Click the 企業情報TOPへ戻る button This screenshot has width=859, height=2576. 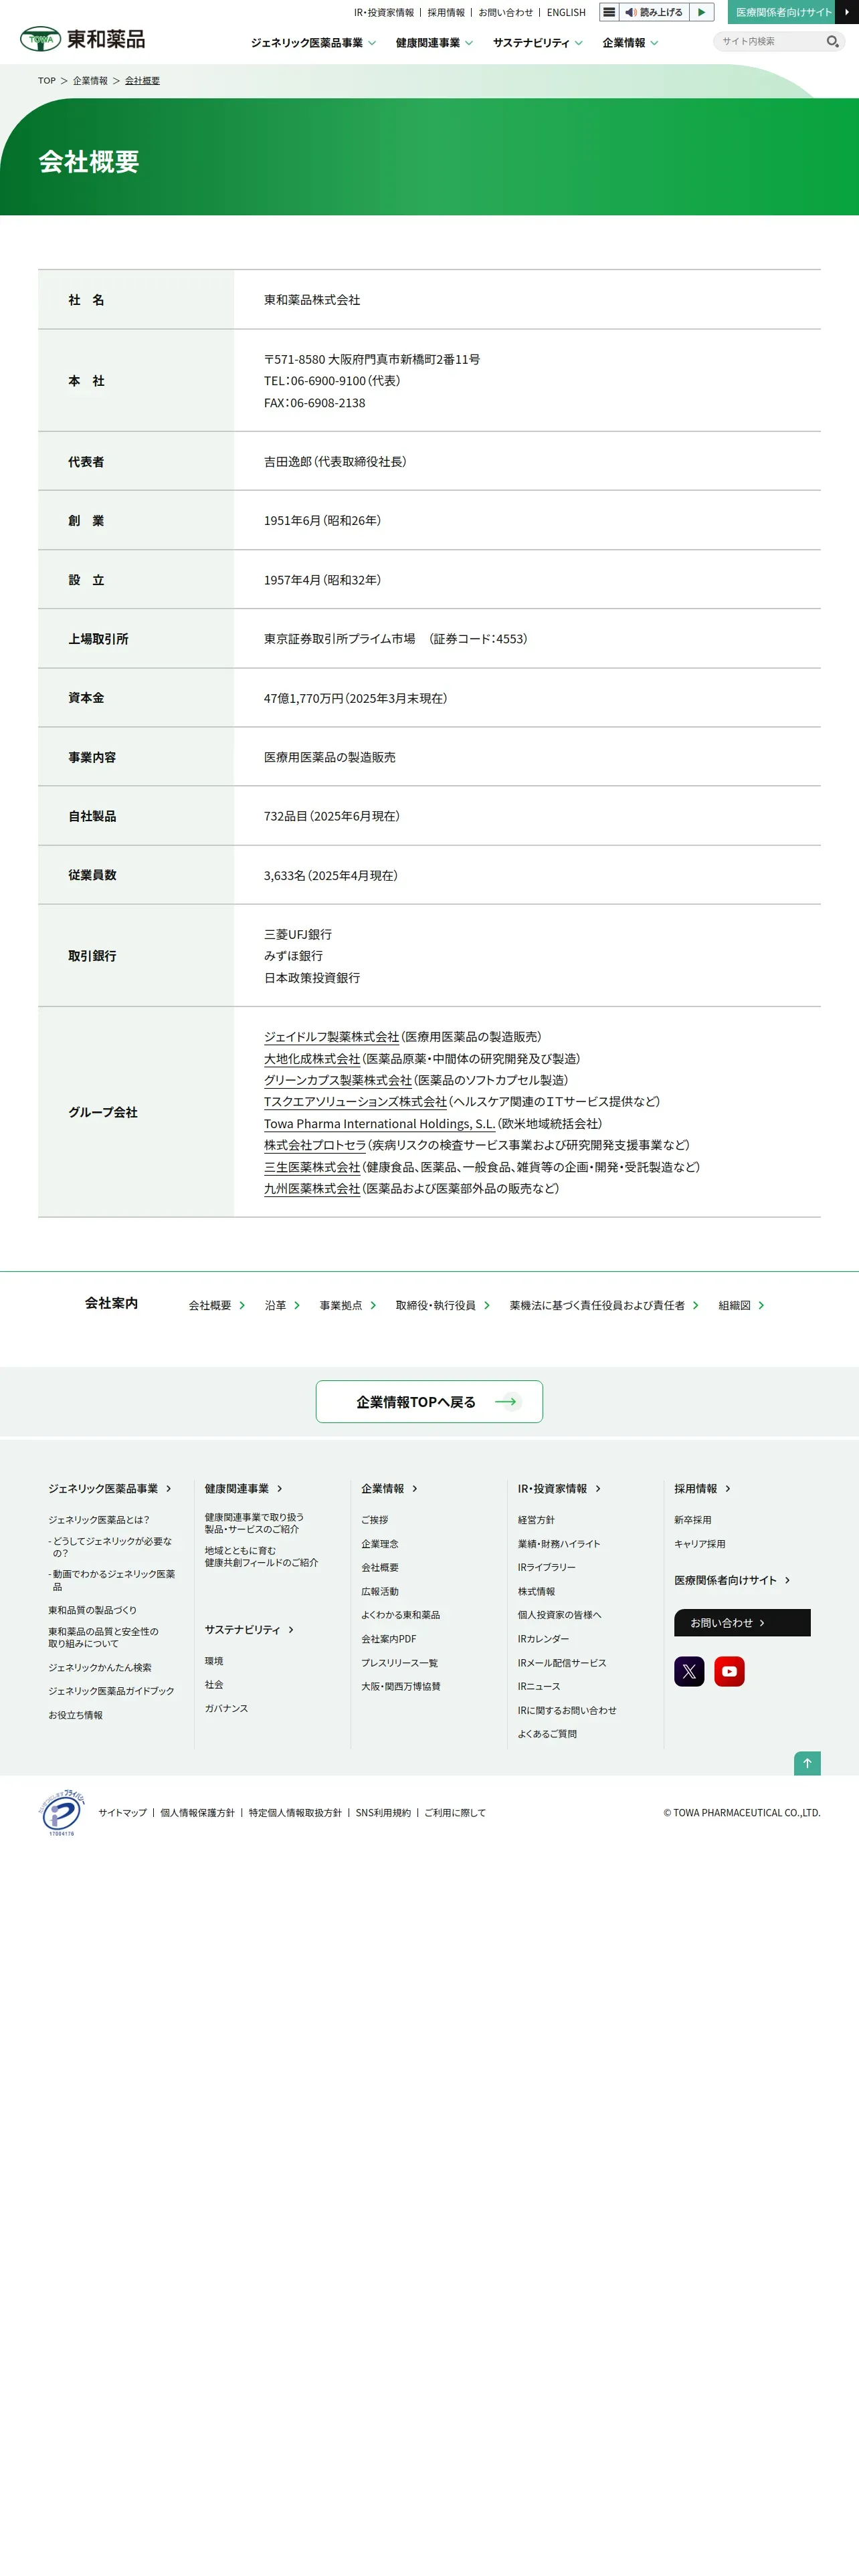[429, 1402]
